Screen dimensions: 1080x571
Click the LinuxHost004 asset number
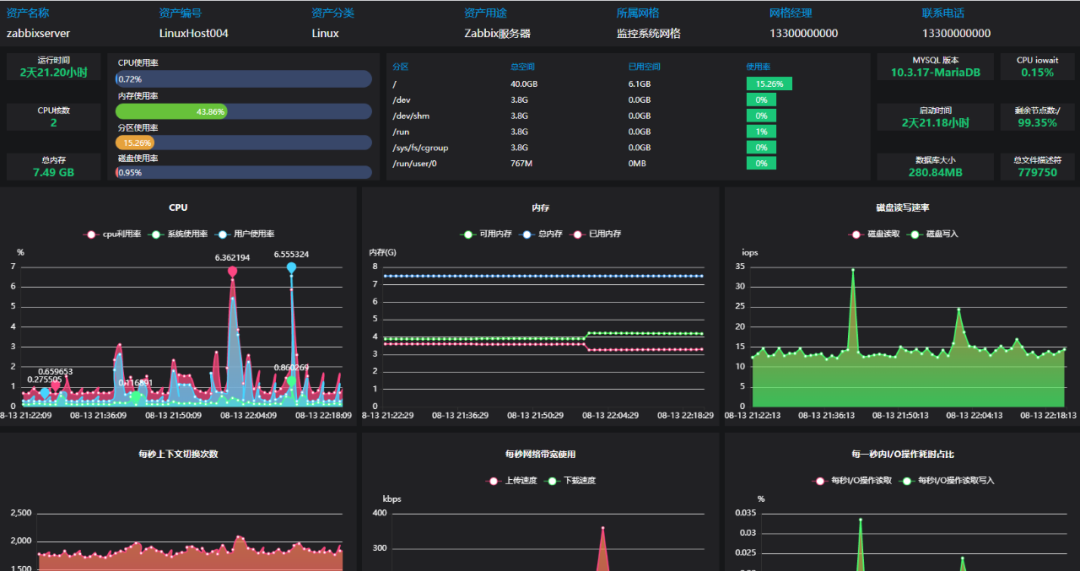[194, 33]
